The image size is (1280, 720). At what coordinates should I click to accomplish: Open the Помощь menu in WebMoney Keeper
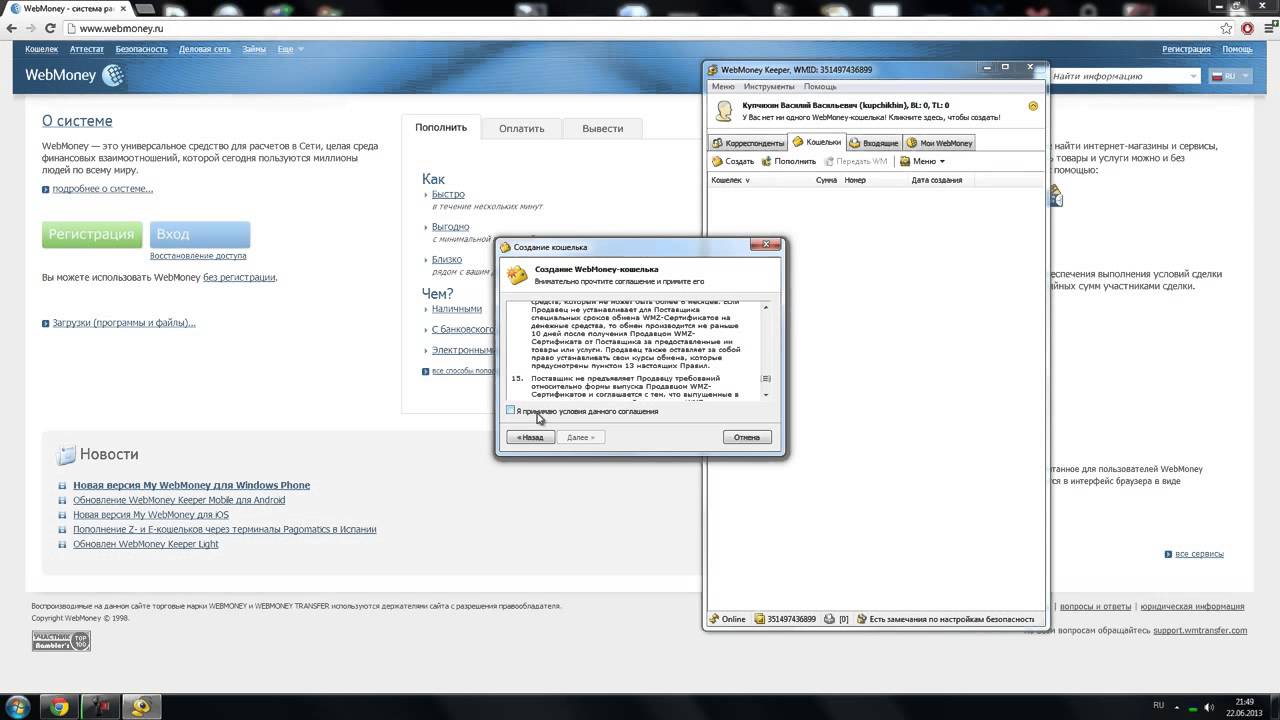click(820, 87)
